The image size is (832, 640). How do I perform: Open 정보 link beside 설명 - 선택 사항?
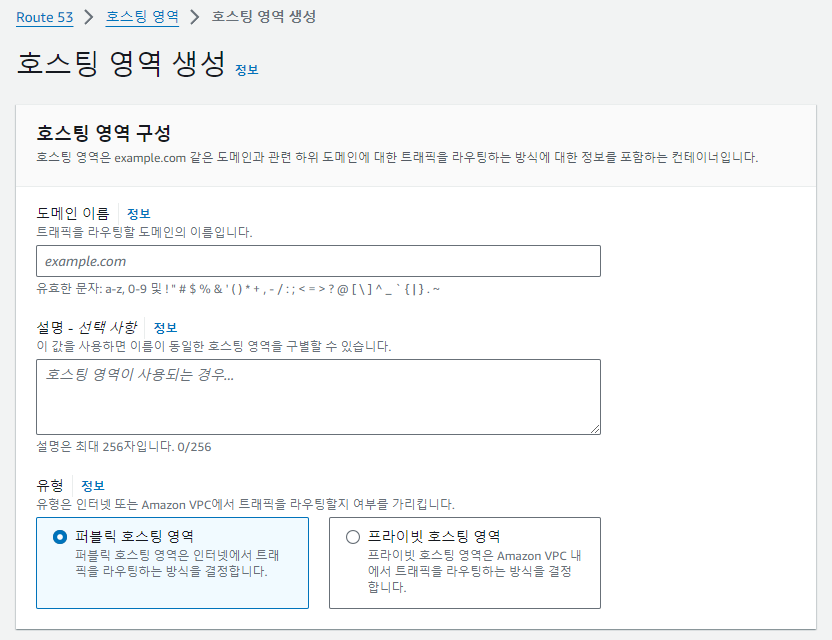tap(165, 327)
